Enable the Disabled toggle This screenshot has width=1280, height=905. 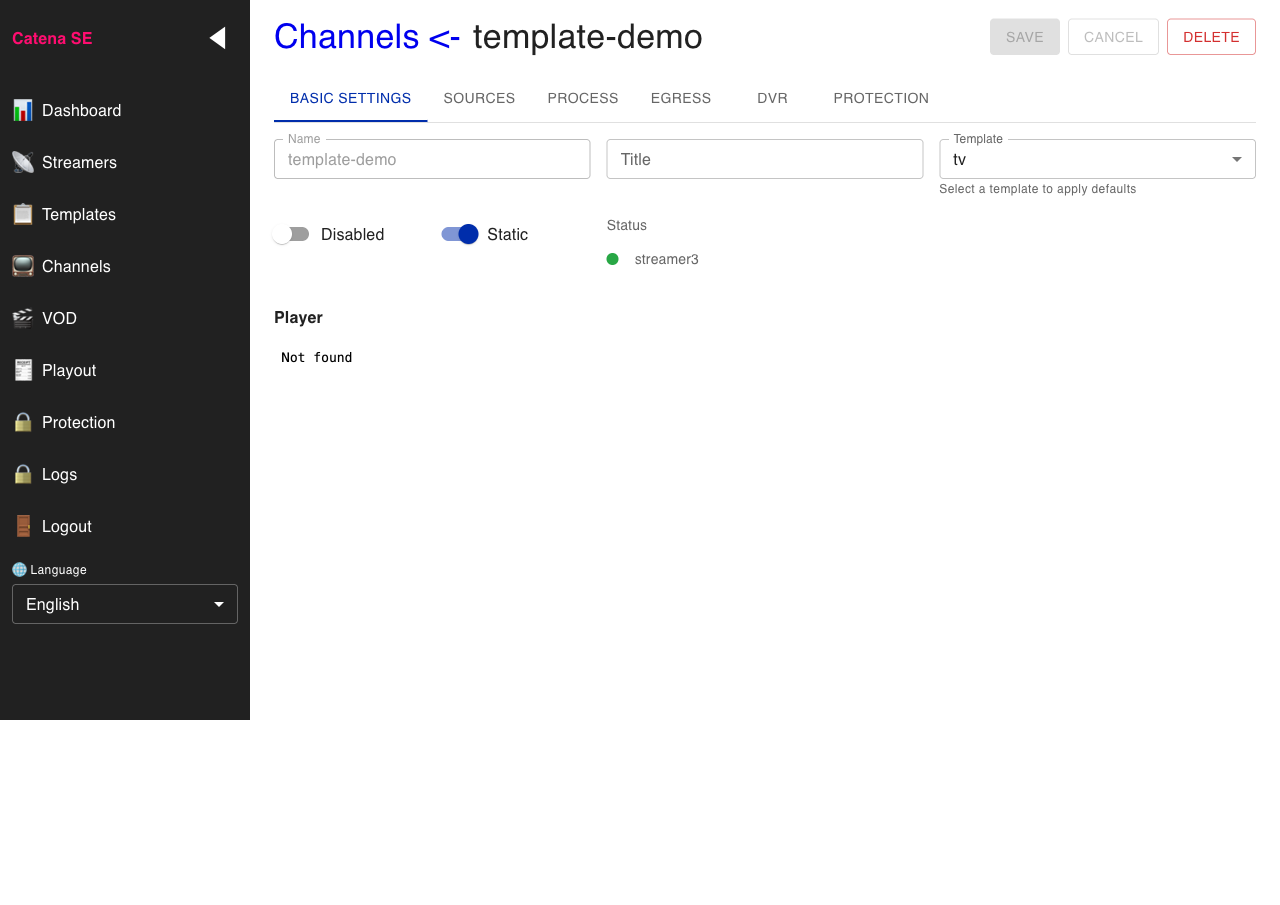point(291,234)
